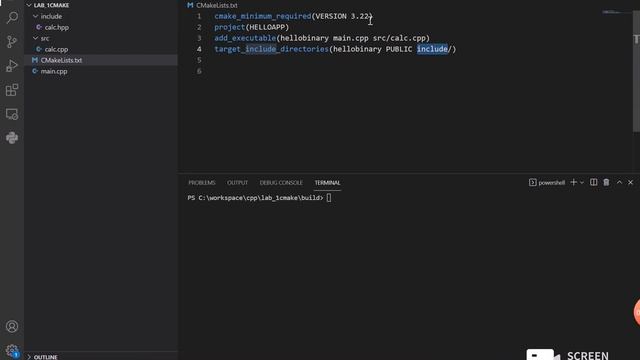Click add_executable on line 3
This screenshot has height=360, width=640.
click(245, 38)
